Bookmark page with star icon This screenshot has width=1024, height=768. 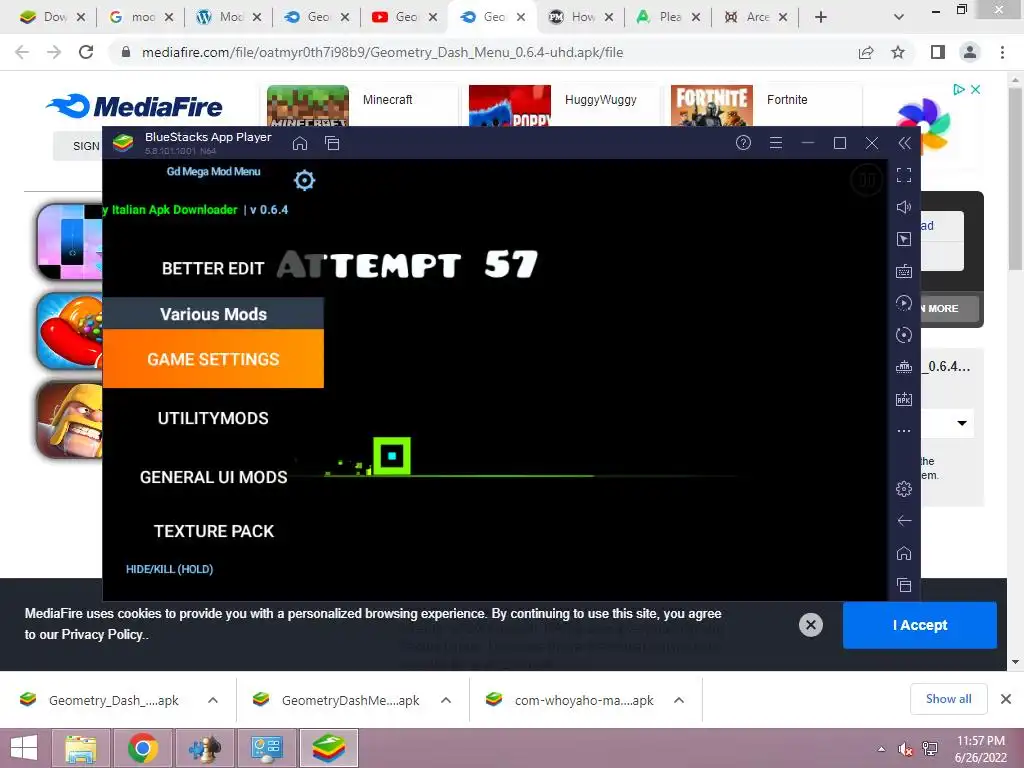pos(899,52)
